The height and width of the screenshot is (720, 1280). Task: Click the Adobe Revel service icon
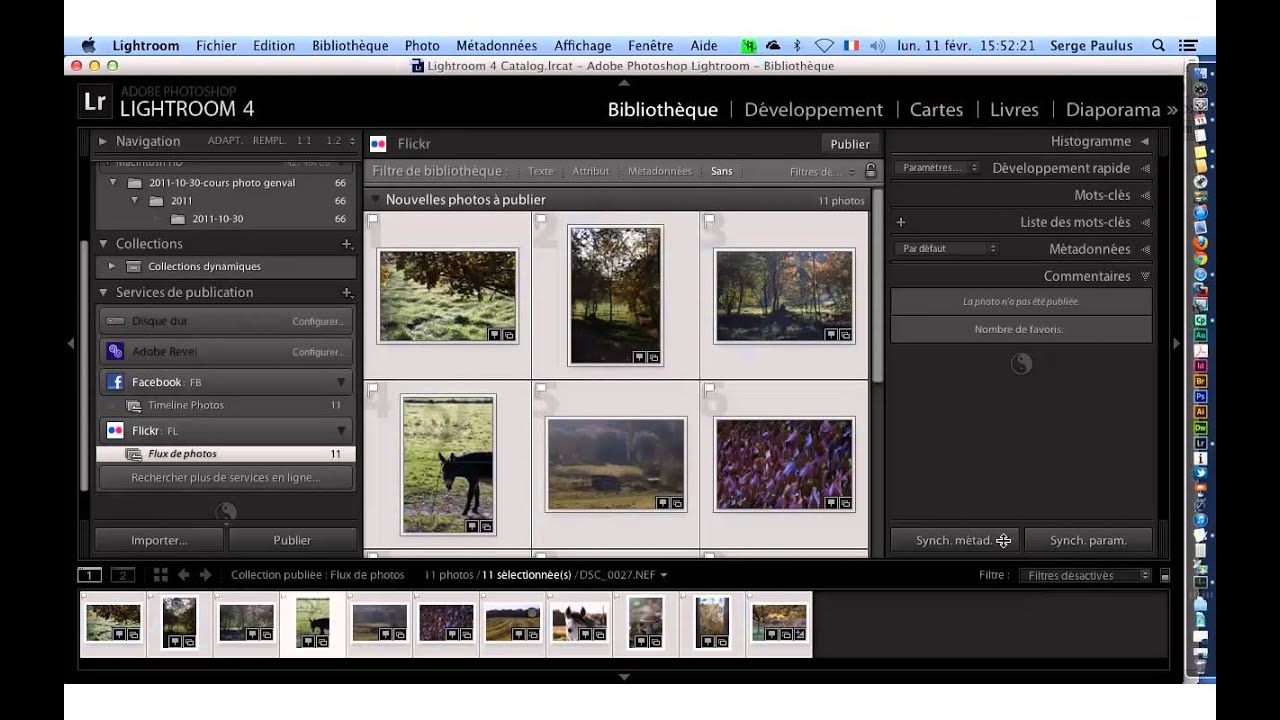tap(115, 351)
